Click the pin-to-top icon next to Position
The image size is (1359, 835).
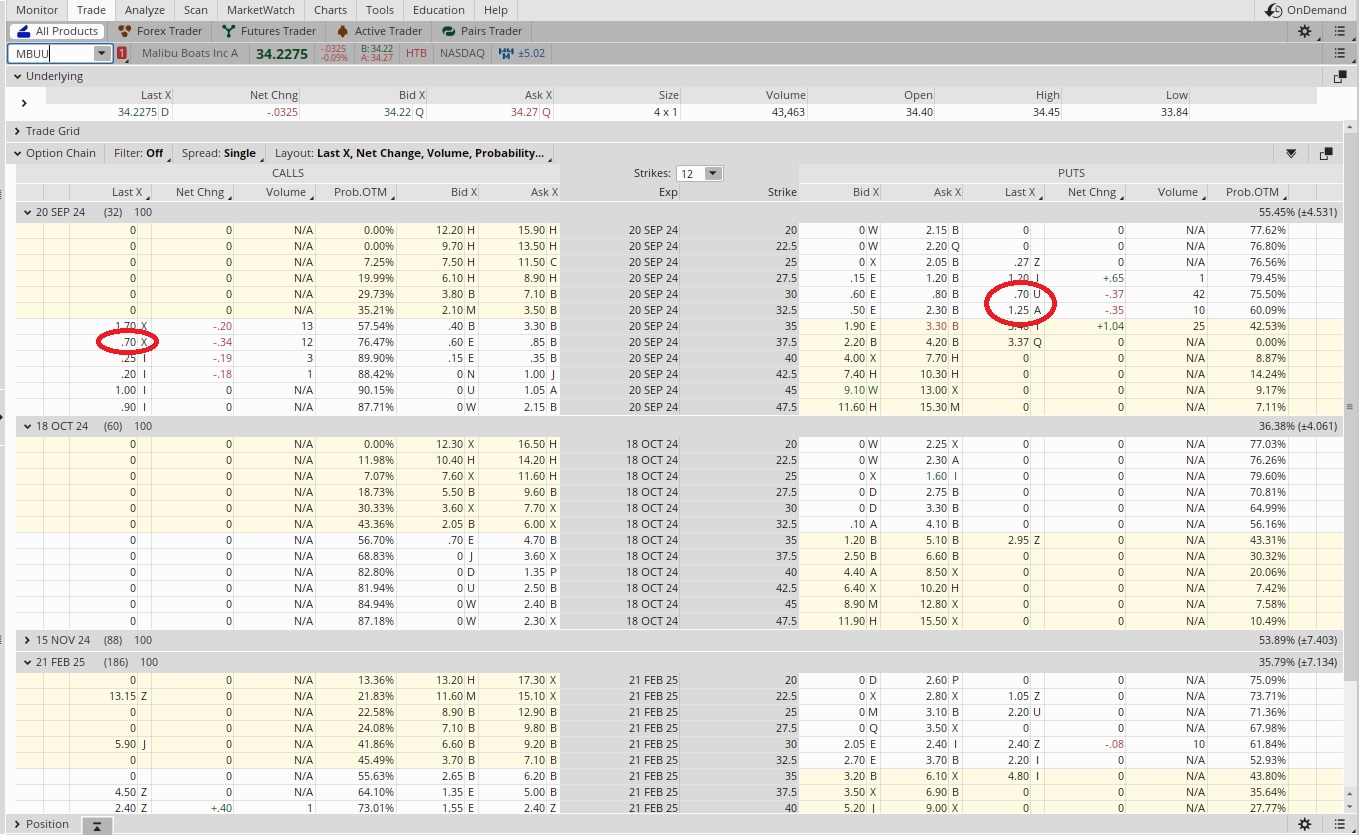(x=96, y=825)
